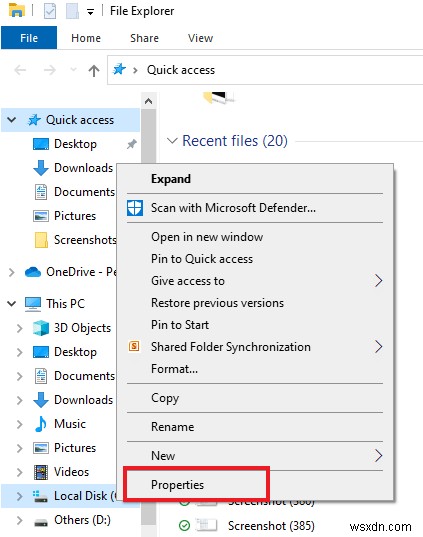423x537 pixels.
Task: Click the Videos film icon
Action: [x=41, y=472]
